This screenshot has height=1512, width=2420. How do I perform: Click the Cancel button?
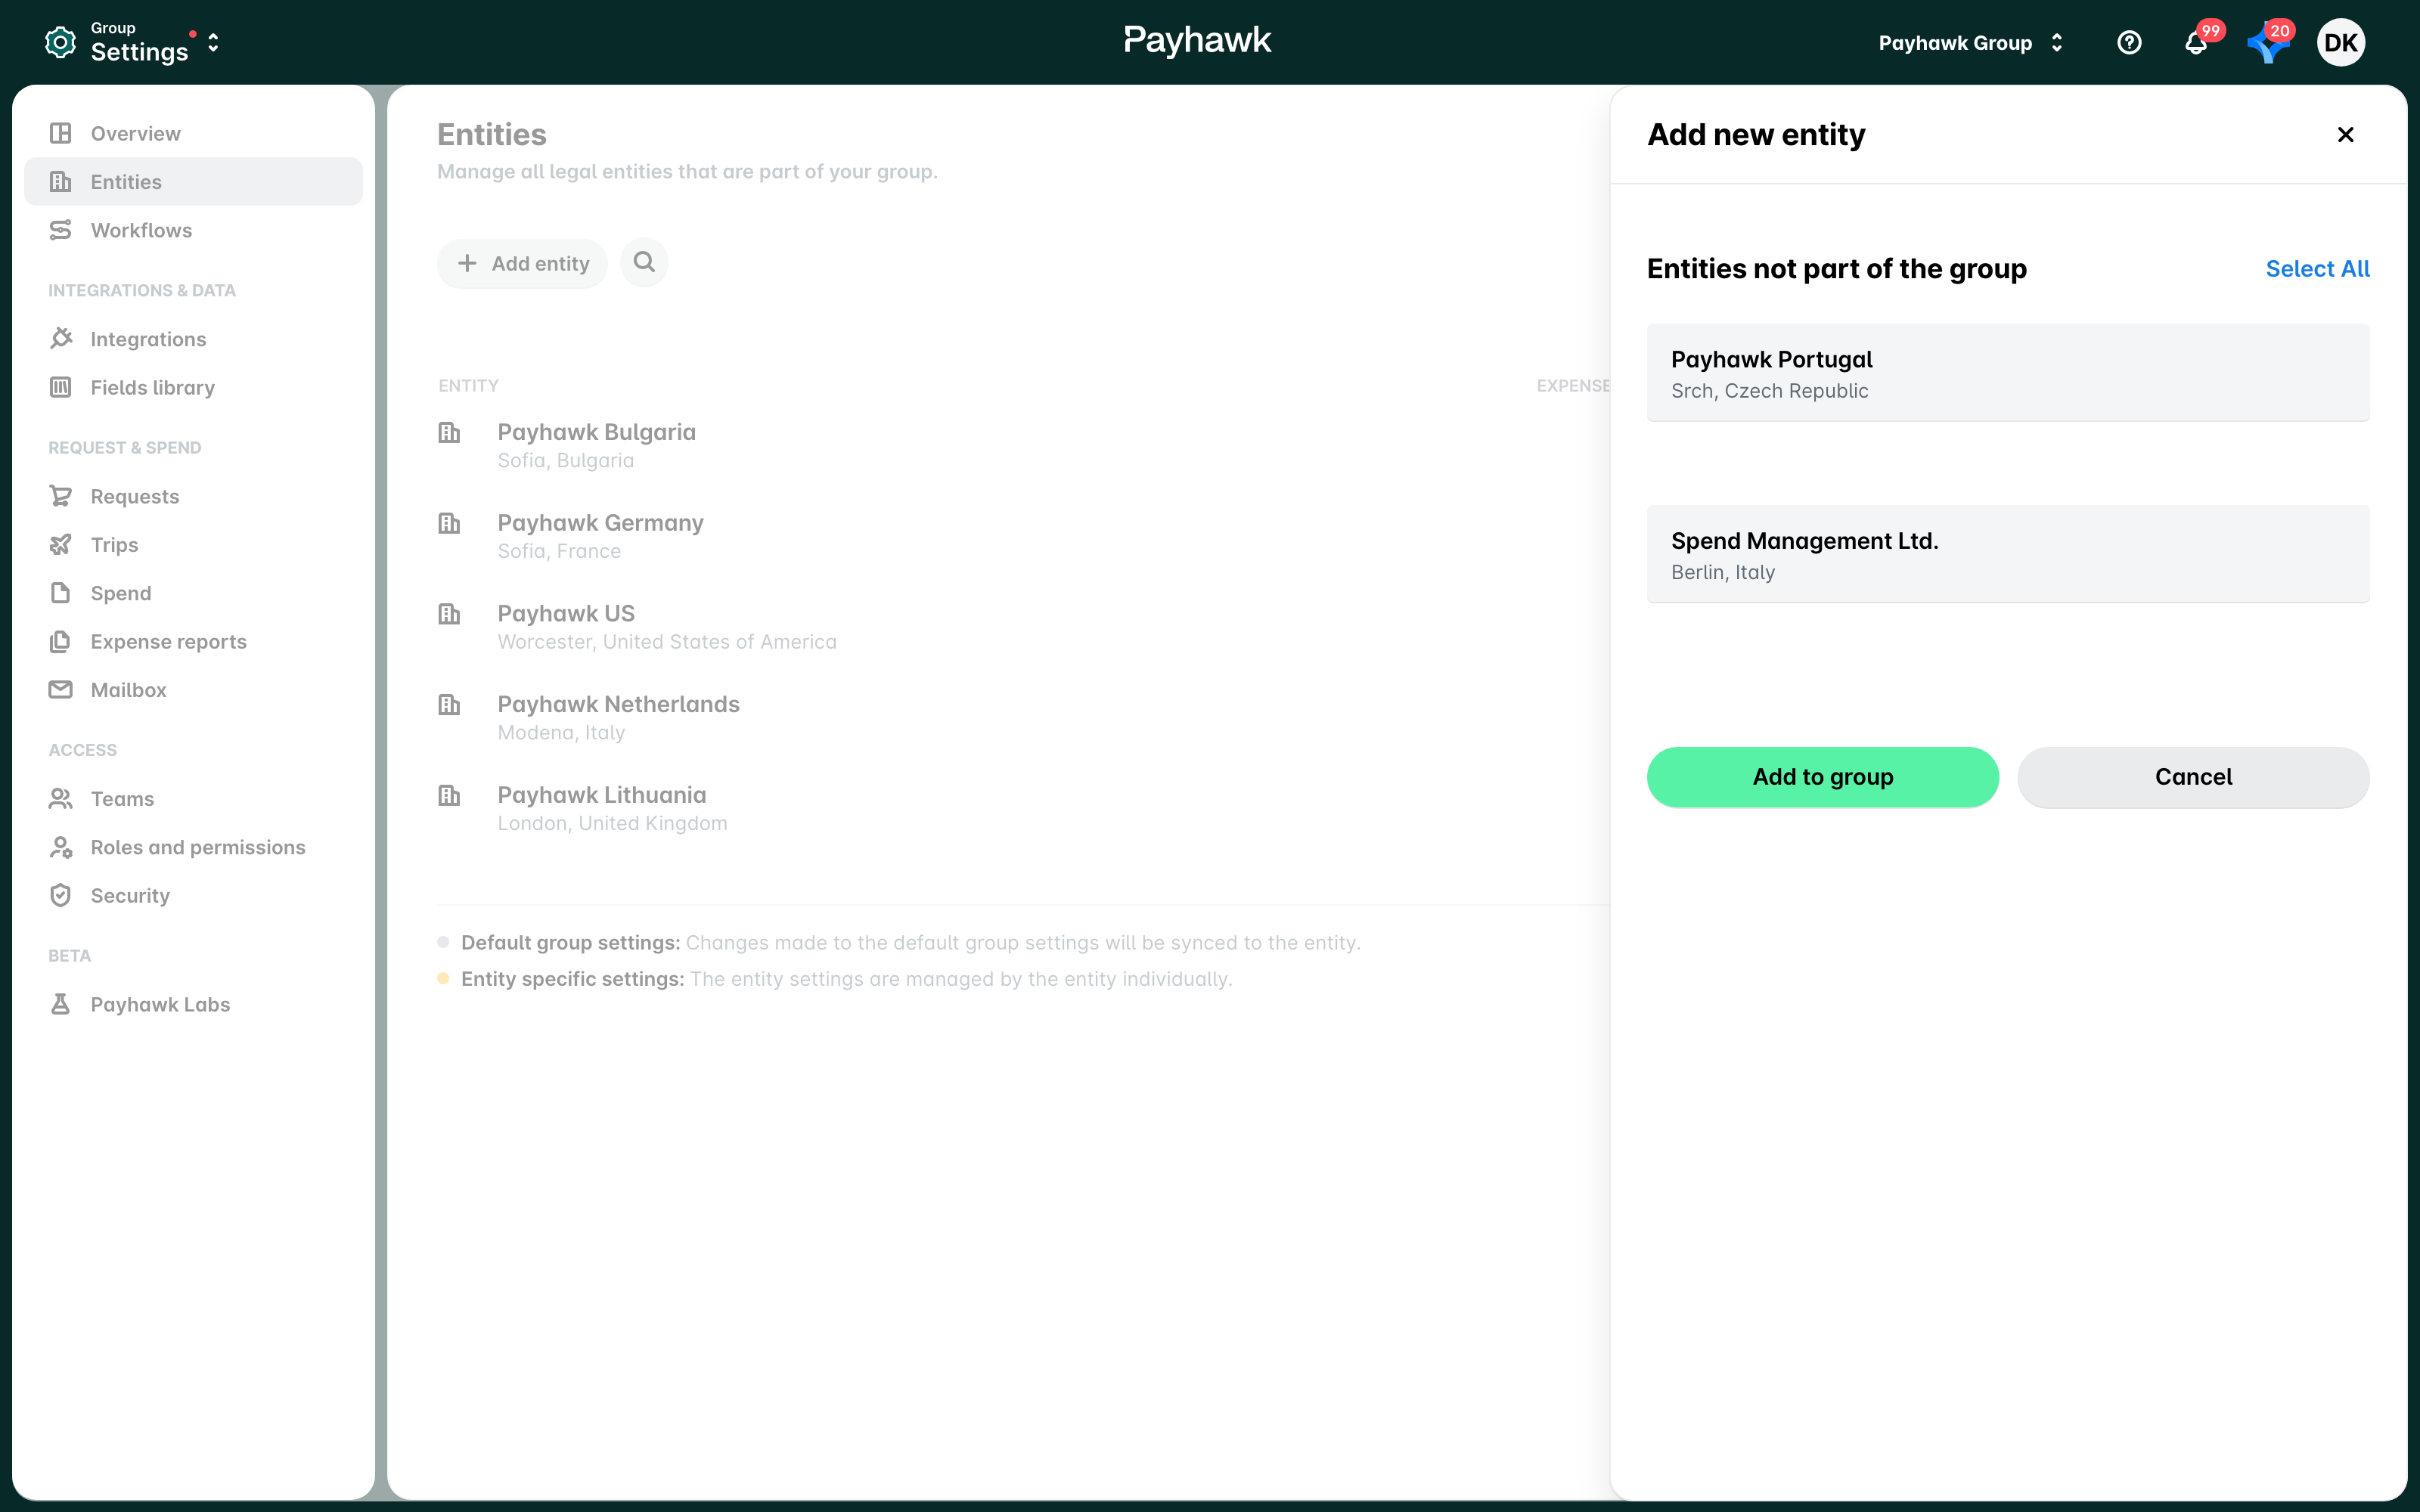pos(2193,777)
